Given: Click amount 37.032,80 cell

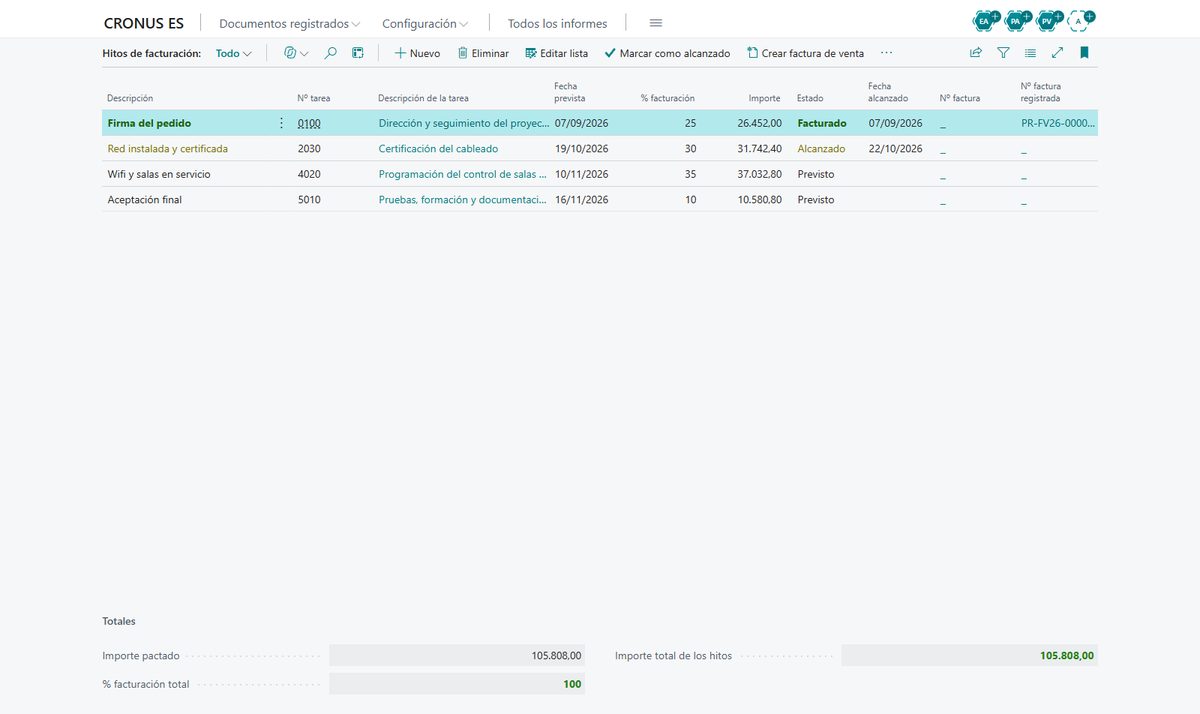Looking at the screenshot, I should pos(759,174).
